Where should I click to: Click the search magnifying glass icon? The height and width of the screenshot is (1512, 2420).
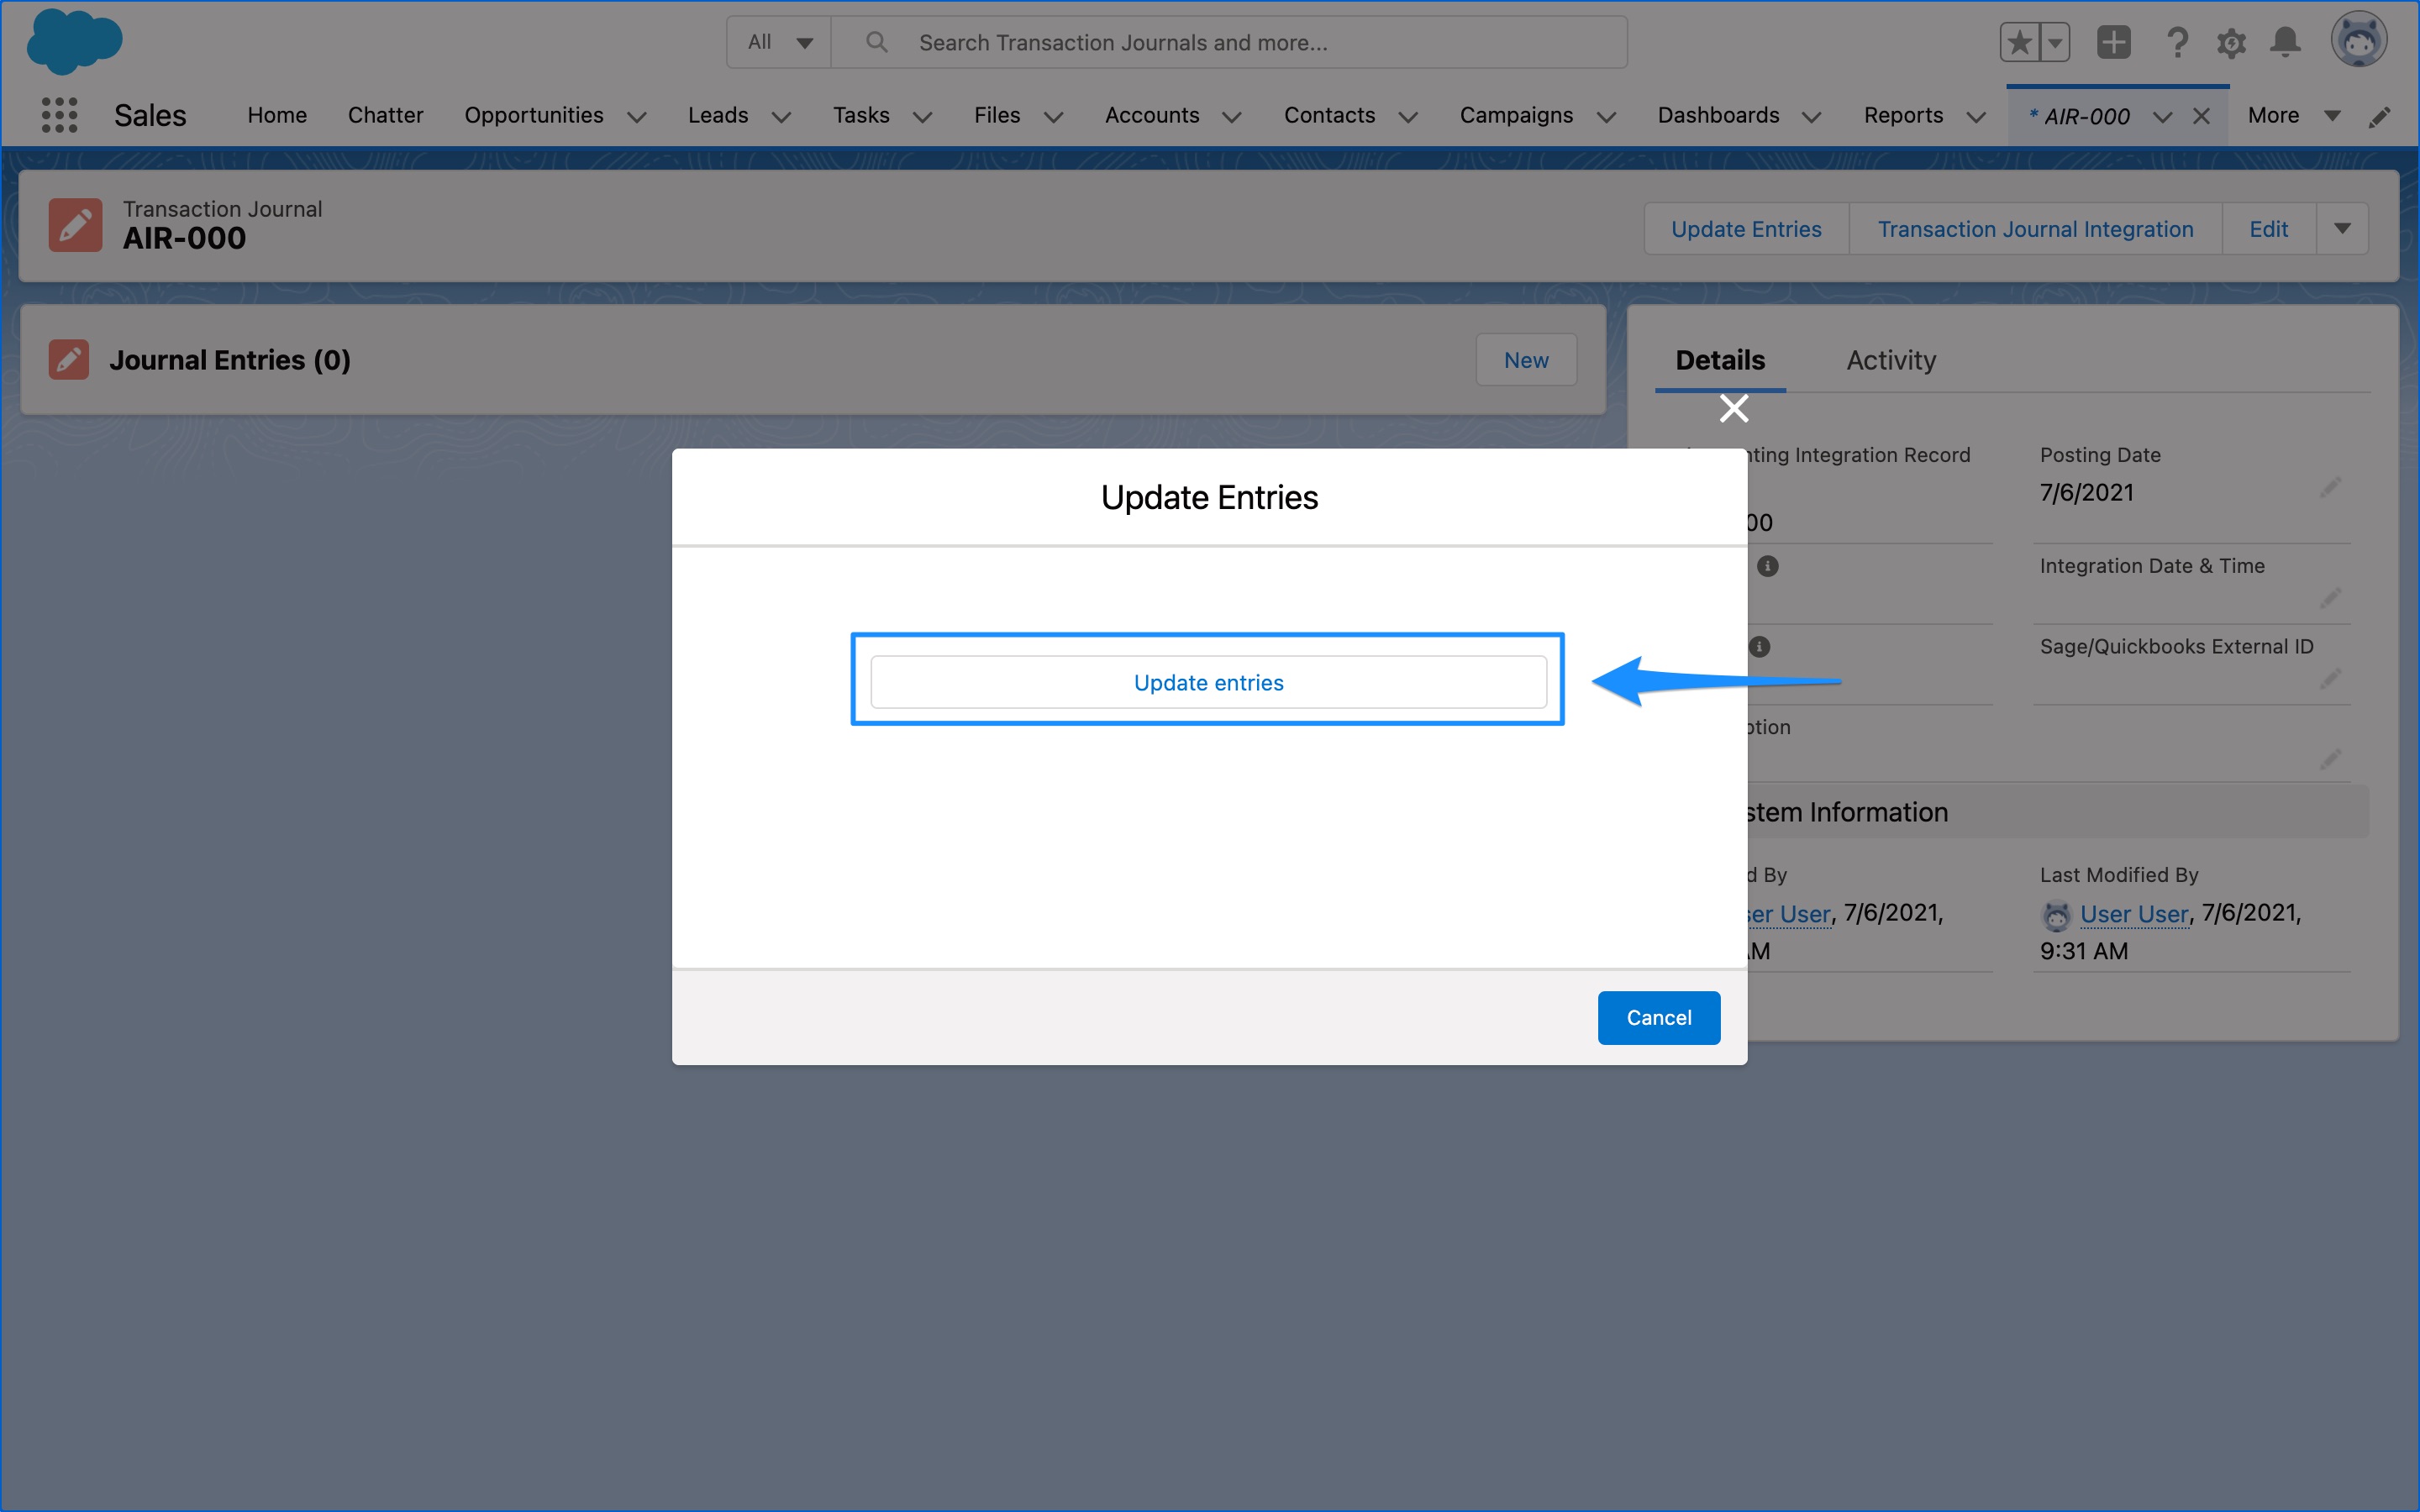[877, 41]
